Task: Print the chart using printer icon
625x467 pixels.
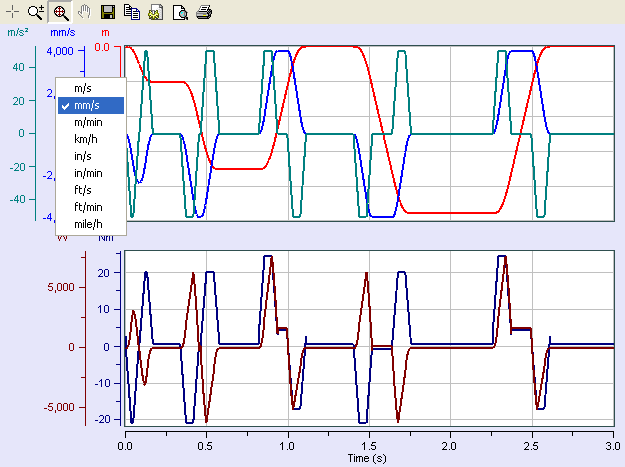Action: 203,13
